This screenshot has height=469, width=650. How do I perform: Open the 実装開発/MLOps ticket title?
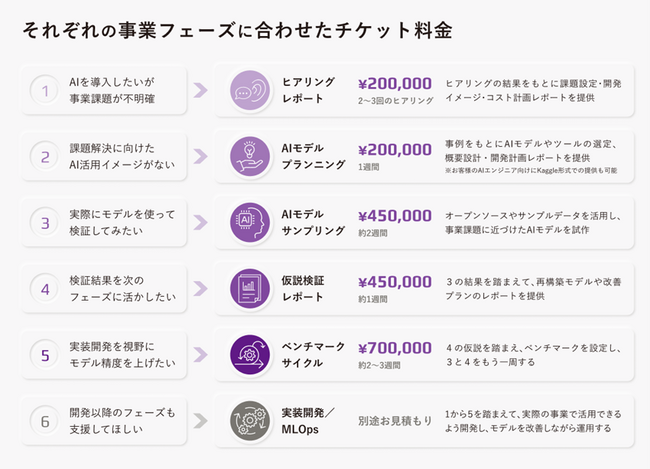coord(308,420)
